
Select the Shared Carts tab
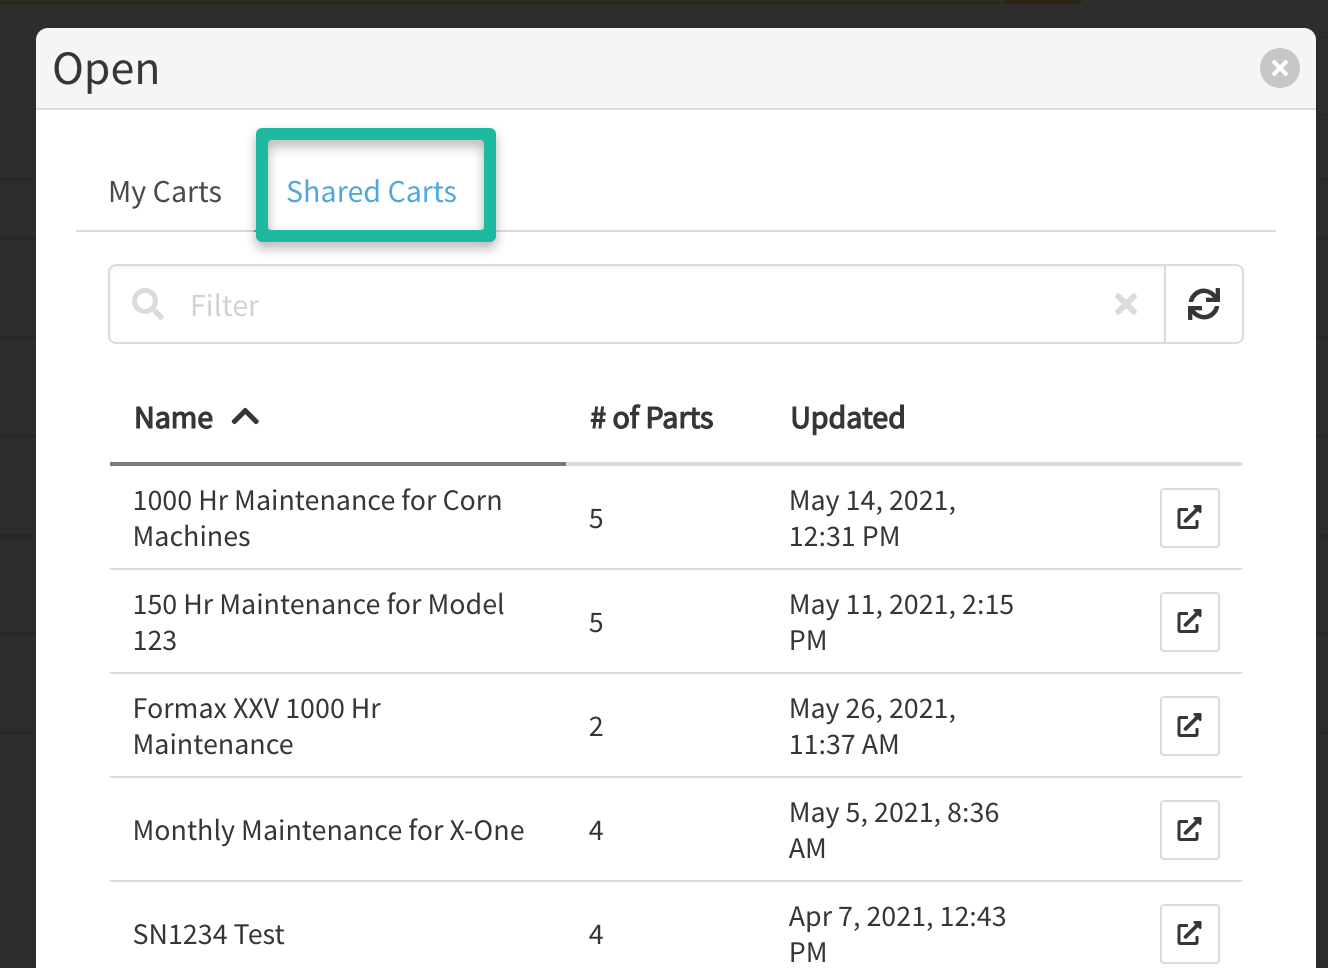371,192
